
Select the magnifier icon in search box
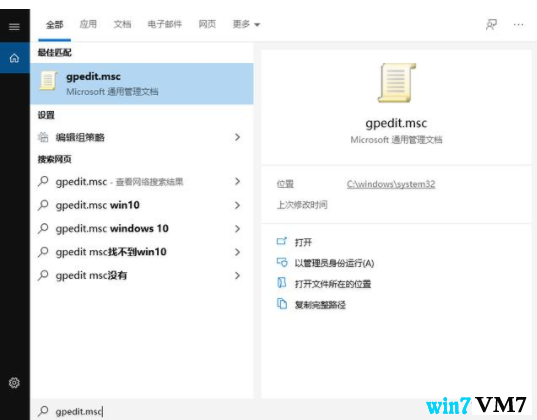pos(43,411)
